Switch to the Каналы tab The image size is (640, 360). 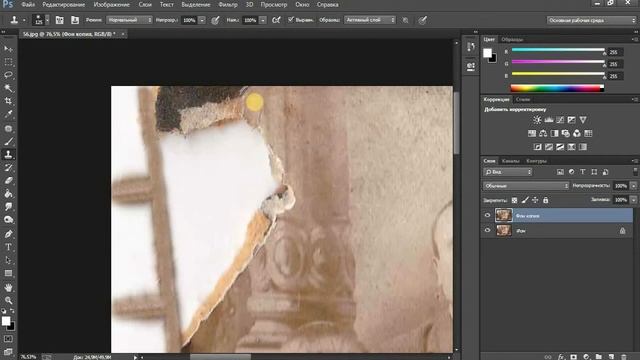[x=511, y=161]
